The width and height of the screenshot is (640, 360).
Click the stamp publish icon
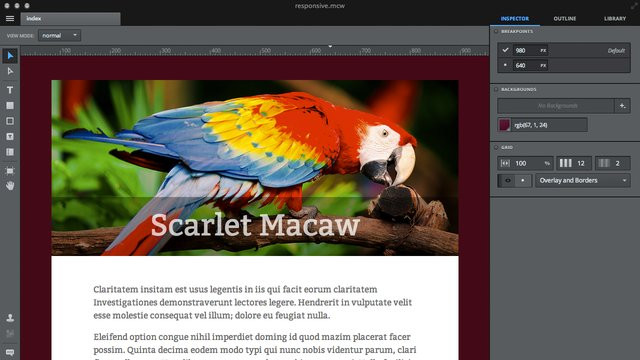[10, 318]
